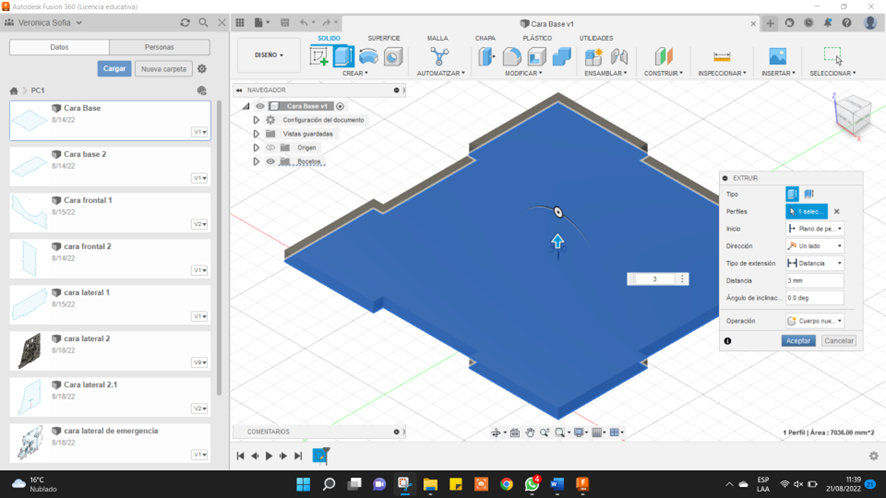Open the Inicio dropdown
Viewport: 886px width, 498px height.
(x=815, y=229)
